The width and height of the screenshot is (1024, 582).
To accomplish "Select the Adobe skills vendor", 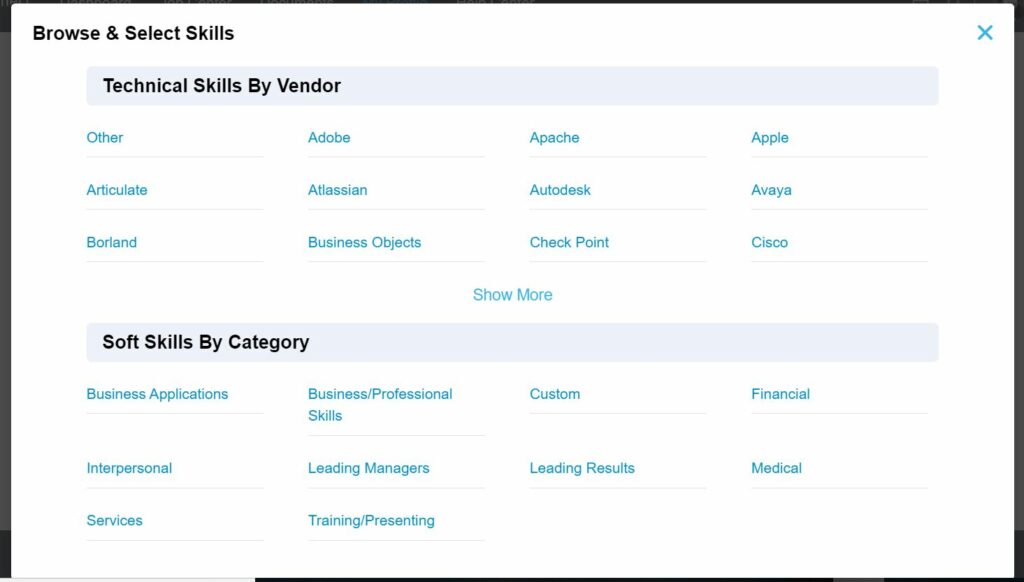I will click(x=329, y=137).
